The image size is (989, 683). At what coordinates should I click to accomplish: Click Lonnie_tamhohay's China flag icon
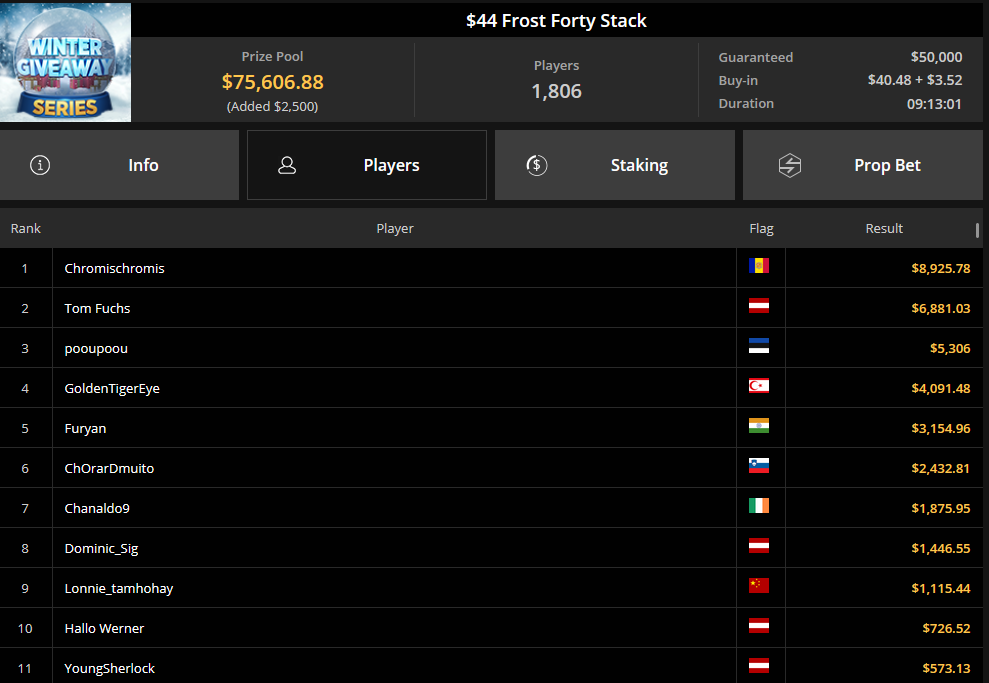point(759,586)
